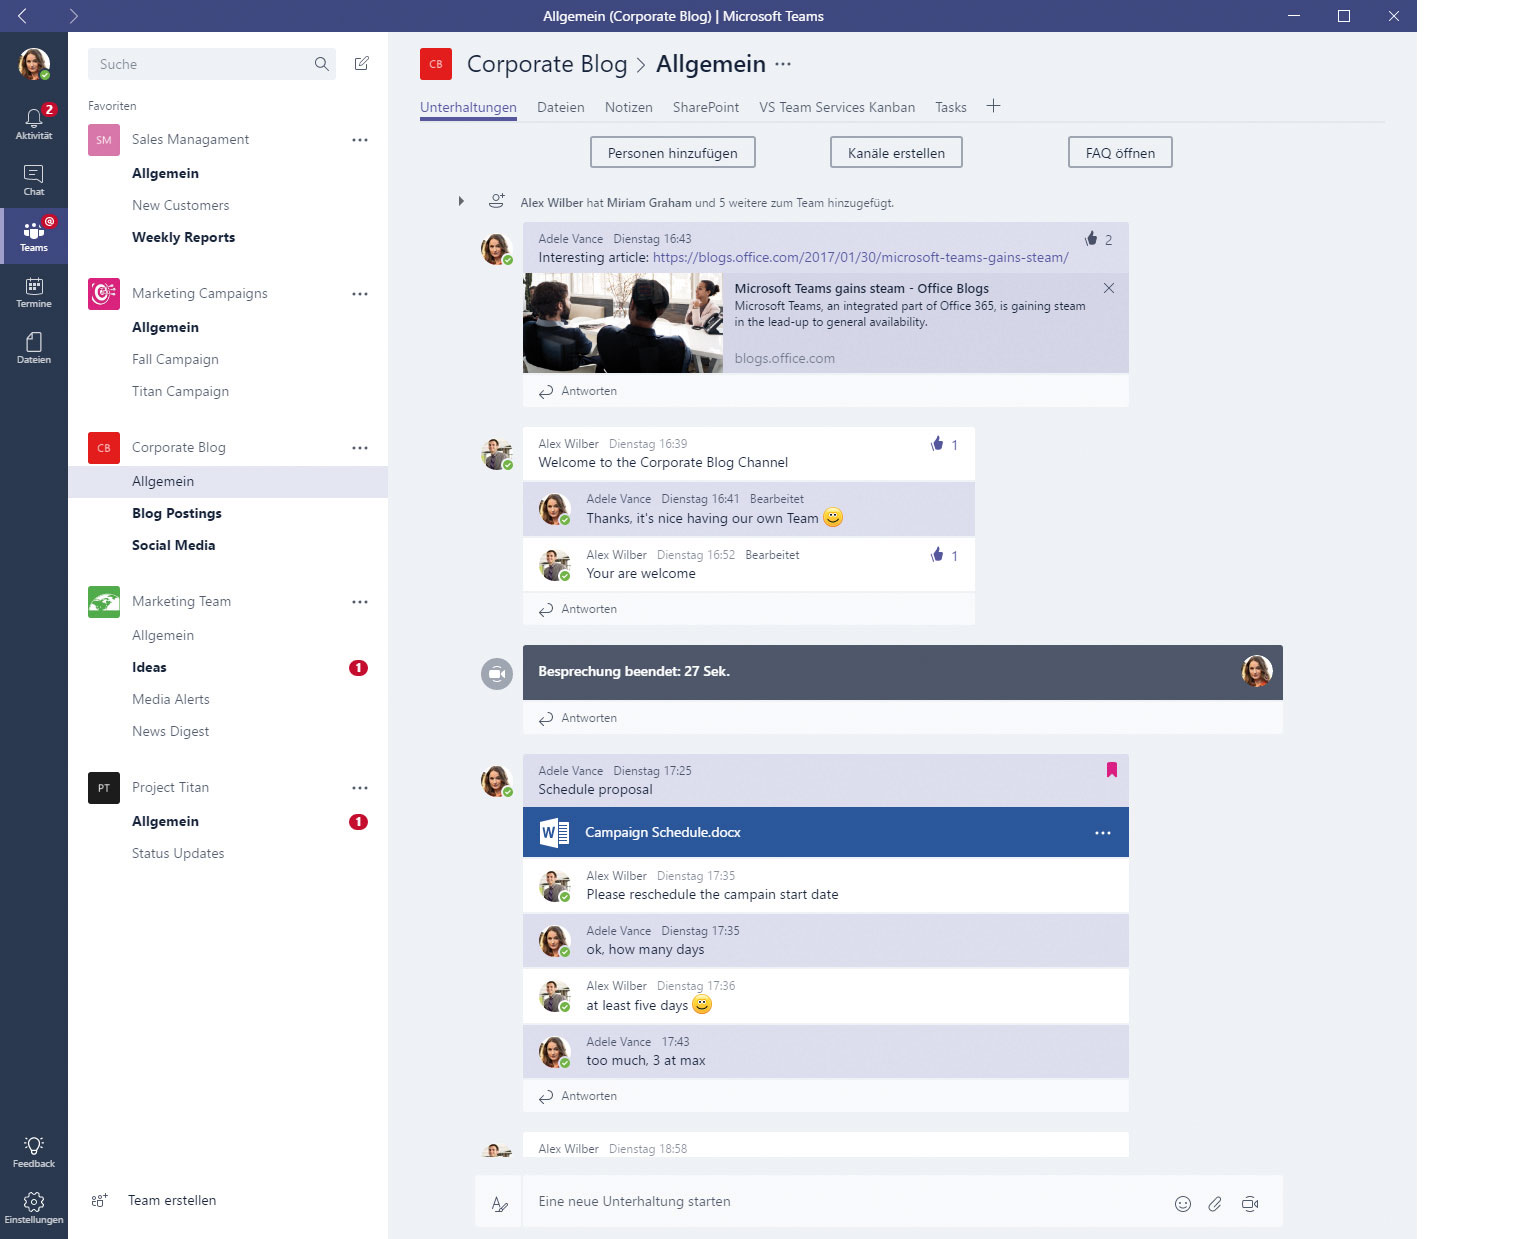The image size is (1536, 1239).
Task: Open the Social Media channel
Action: pos(174,545)
